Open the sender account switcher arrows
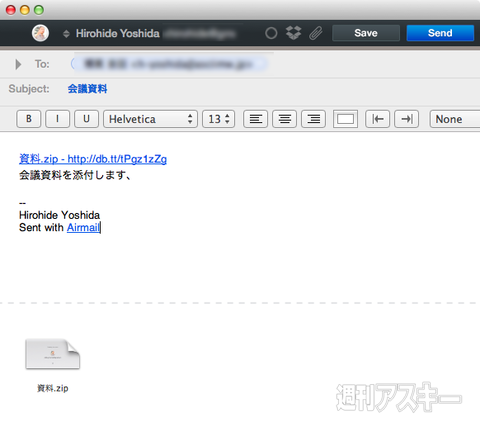480x431 pixels. tap(66, 34)
